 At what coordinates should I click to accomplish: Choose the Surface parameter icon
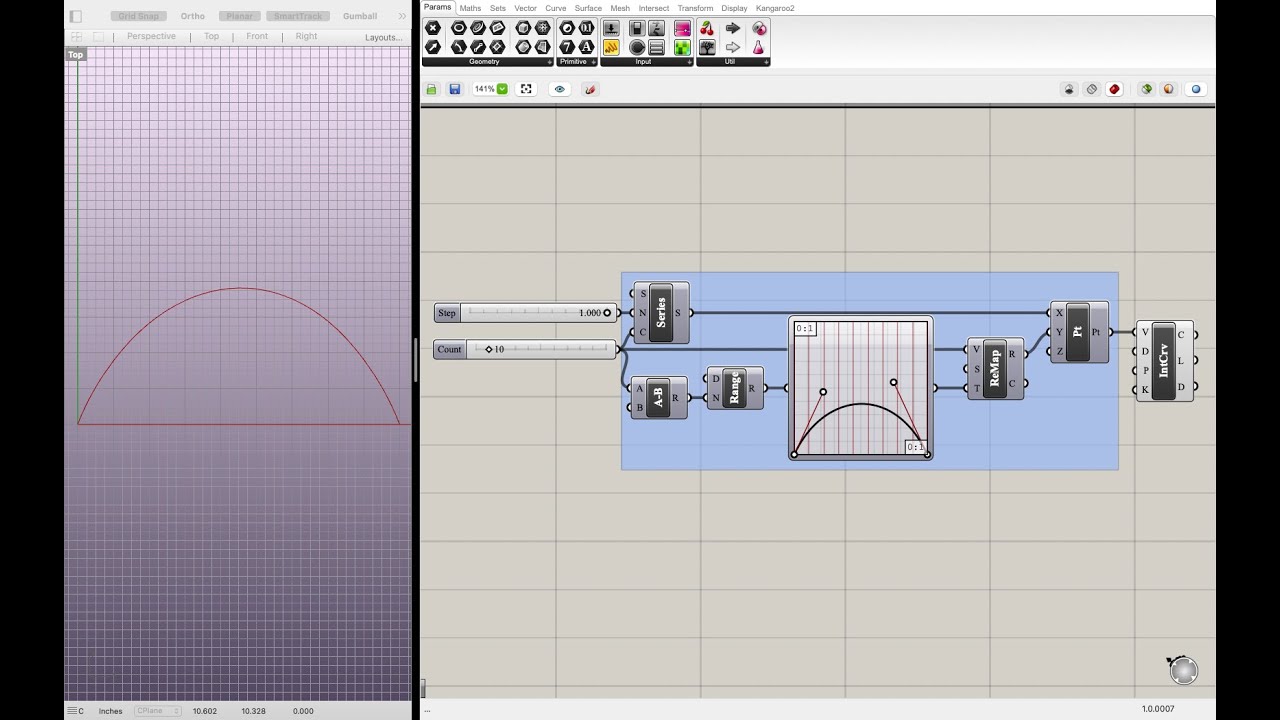543,47
